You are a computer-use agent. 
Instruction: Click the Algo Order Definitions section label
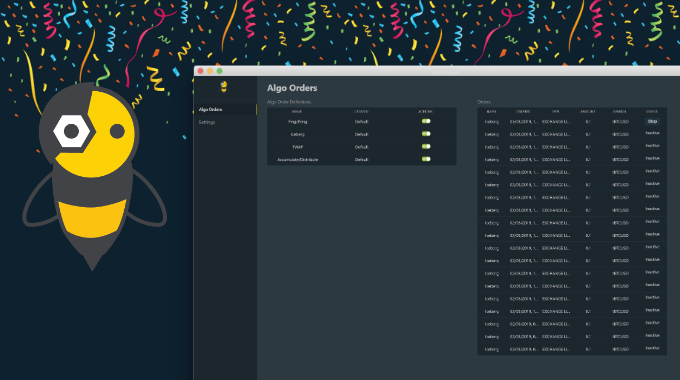click(x=289, y=102)
